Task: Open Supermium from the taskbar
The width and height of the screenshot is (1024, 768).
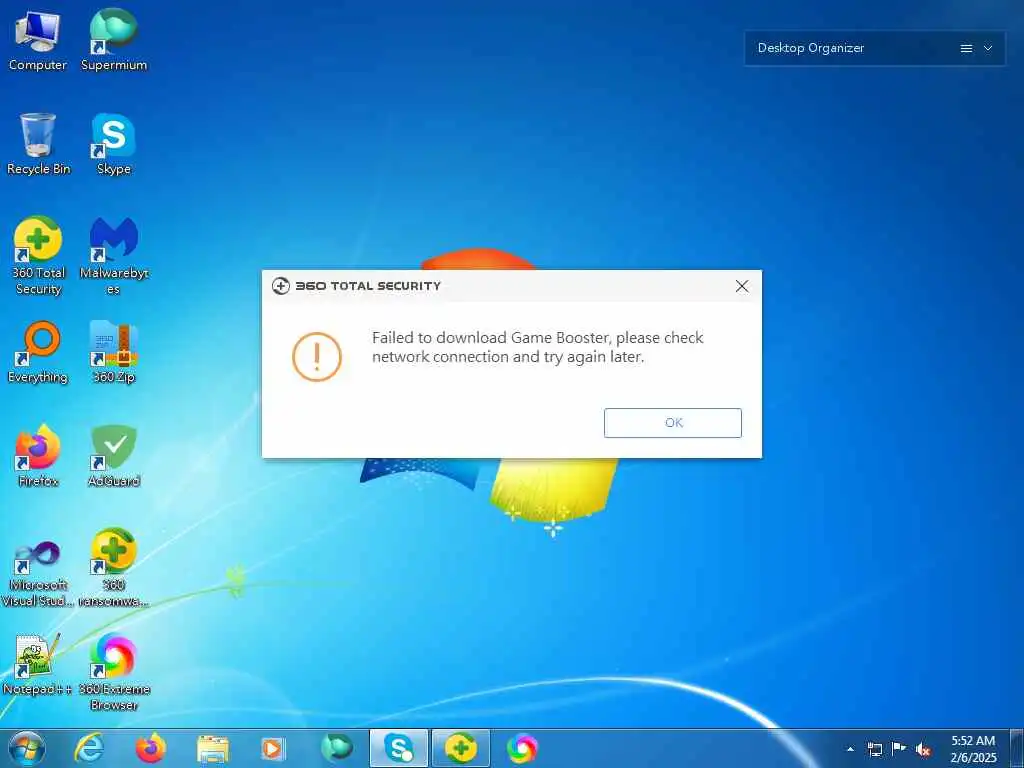Action: click(336, 748)
